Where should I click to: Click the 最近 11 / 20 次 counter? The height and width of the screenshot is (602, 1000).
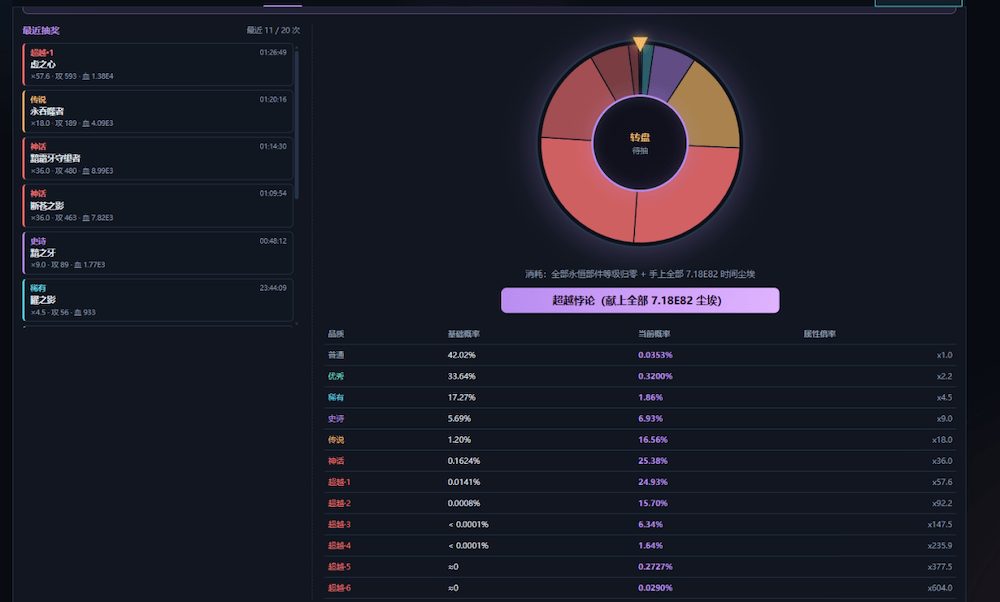(x=273, y=31)
